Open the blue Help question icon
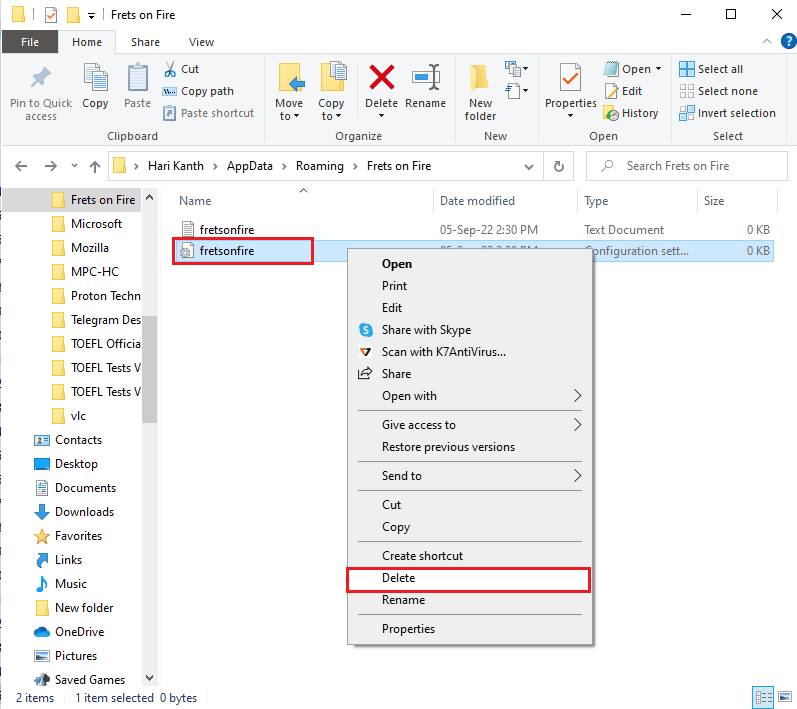The image size is (797, 709). (x=788, y=41)
